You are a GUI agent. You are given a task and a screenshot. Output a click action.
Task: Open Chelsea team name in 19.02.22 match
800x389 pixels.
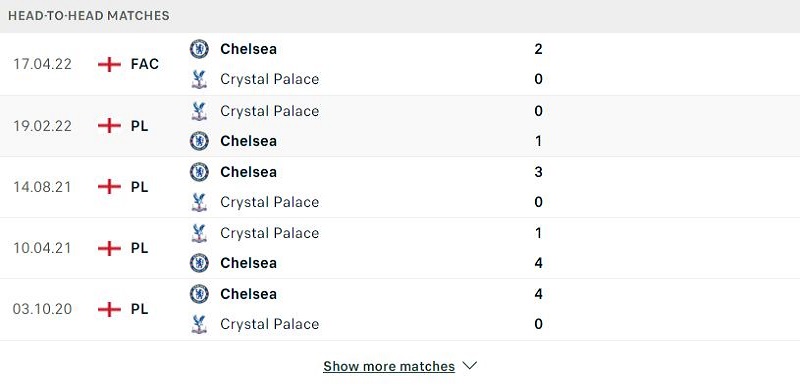[248, 141]
